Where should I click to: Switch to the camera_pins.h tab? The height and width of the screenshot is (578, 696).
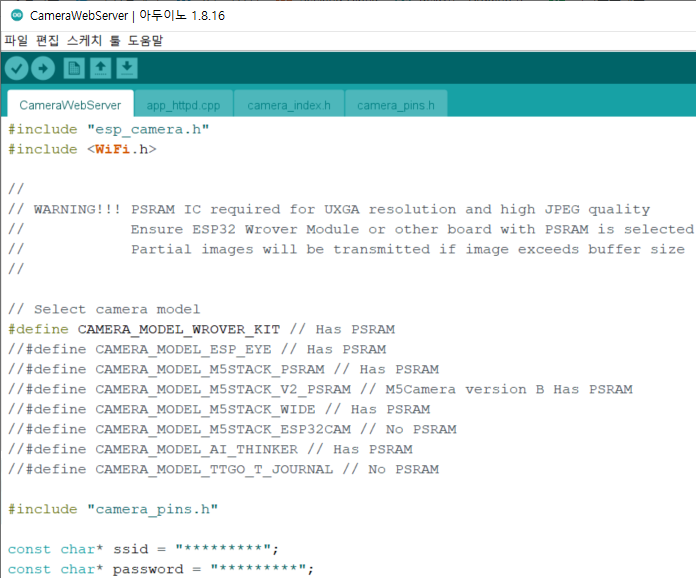(396, 105)
